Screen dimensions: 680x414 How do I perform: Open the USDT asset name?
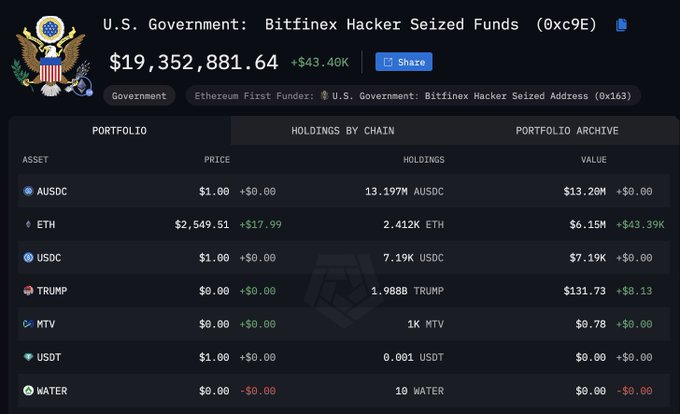[x=49, y=357]
